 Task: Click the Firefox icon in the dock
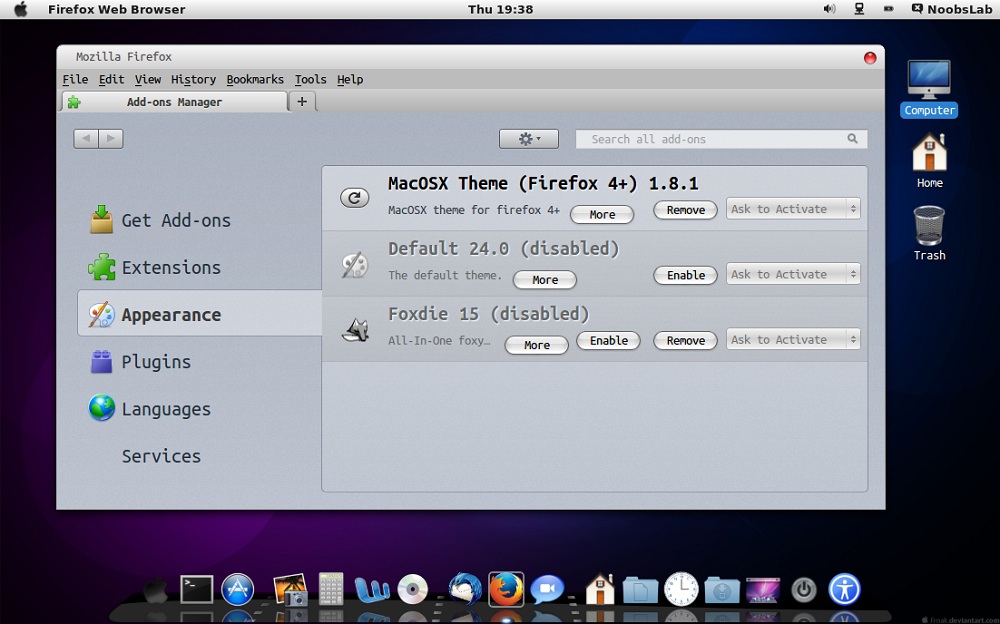[x=506, y=589]
